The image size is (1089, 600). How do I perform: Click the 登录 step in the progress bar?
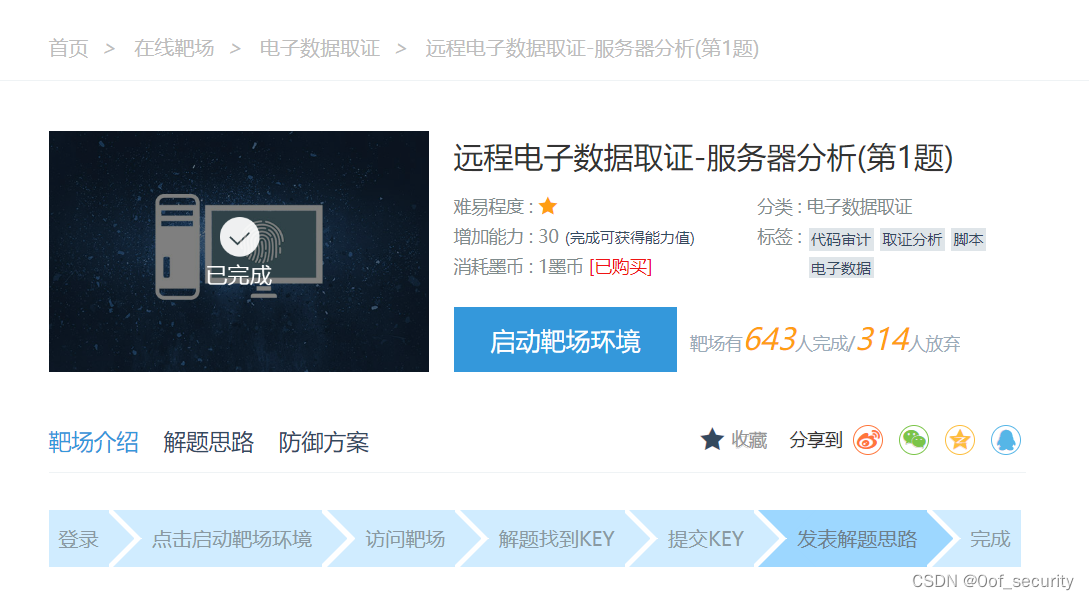(x=78, y=539)
